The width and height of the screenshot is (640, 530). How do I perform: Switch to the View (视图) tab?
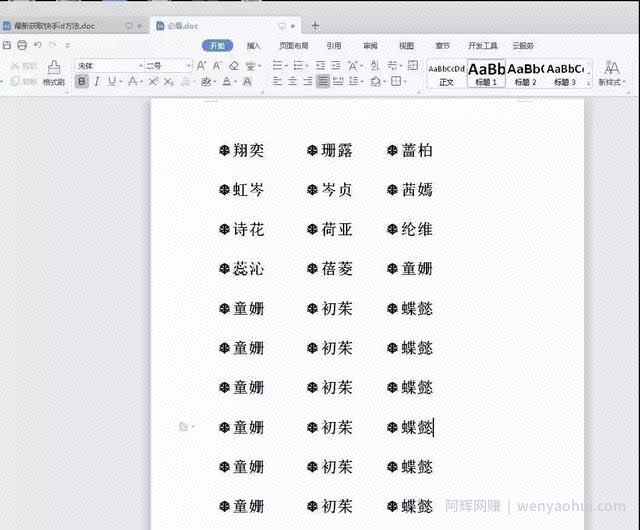pyautogui.click(x=406, y=46)
